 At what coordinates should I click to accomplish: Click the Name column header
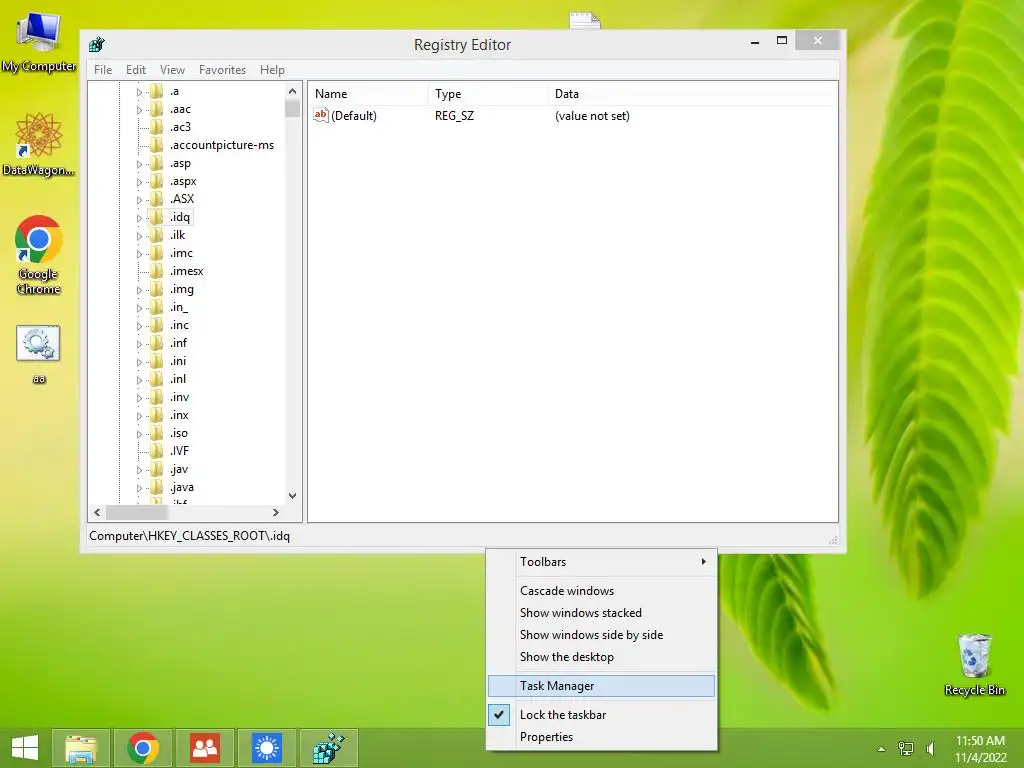(368, 93)
